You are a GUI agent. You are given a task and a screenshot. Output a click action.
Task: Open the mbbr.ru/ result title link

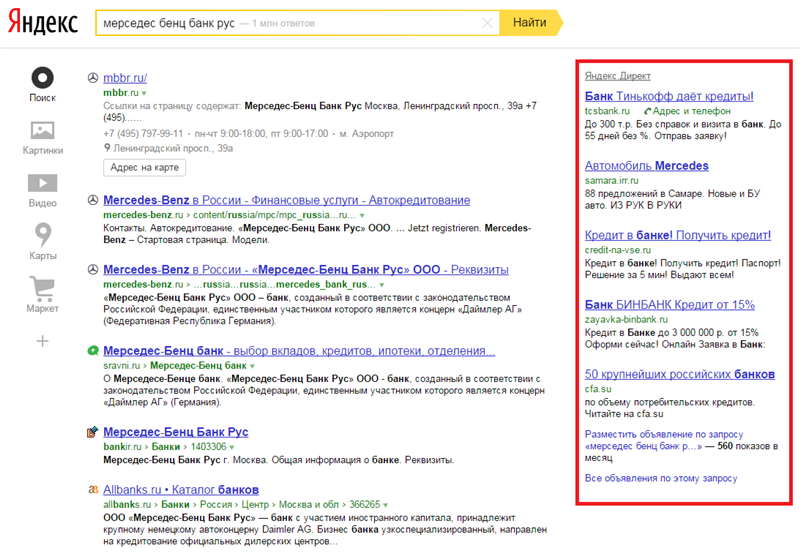(x=125, y=77)
